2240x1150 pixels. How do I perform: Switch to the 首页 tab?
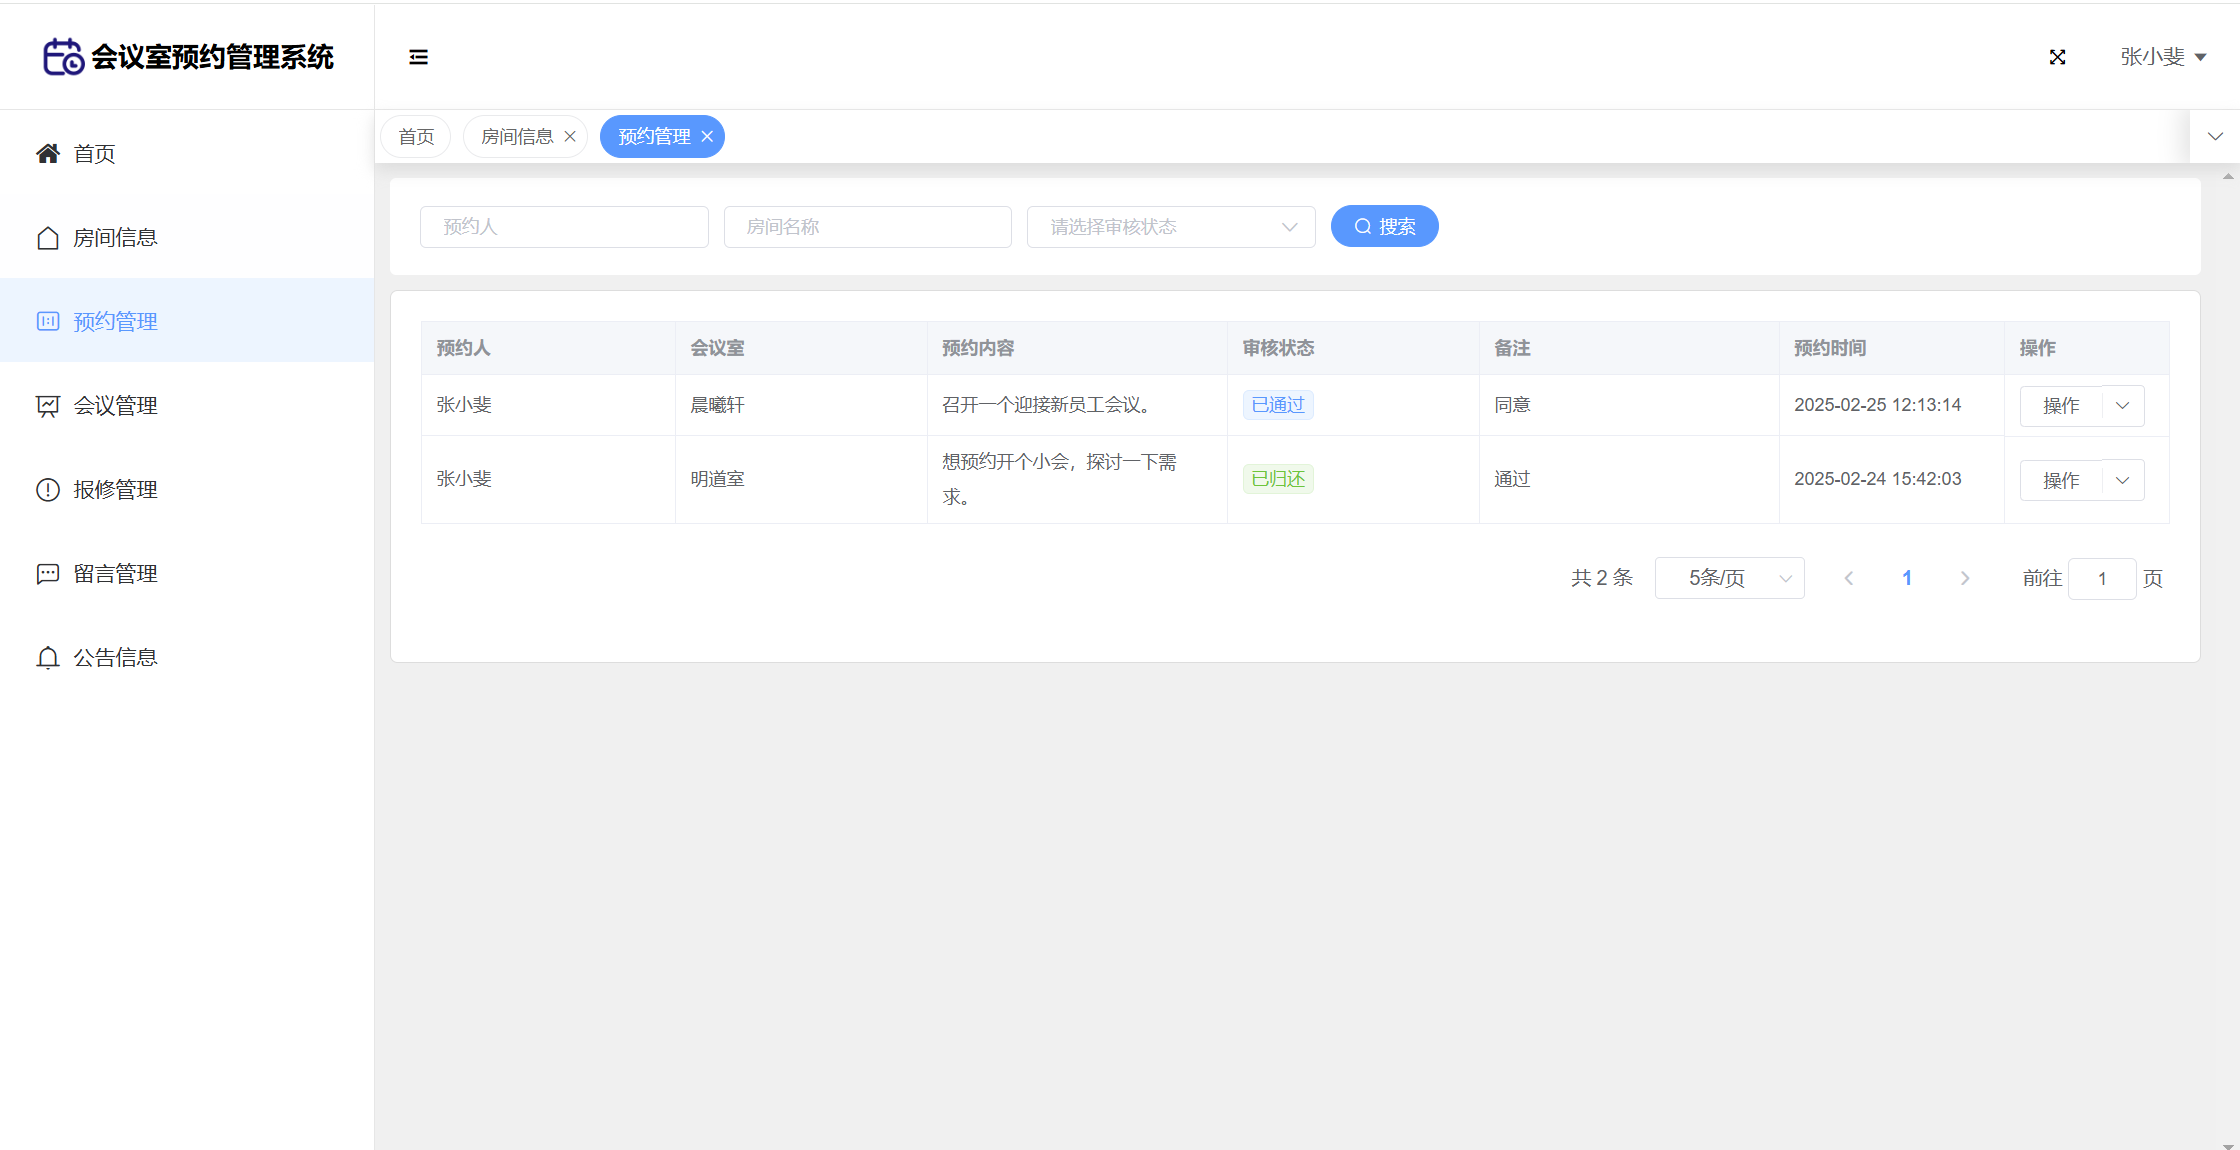coord(416,137)
